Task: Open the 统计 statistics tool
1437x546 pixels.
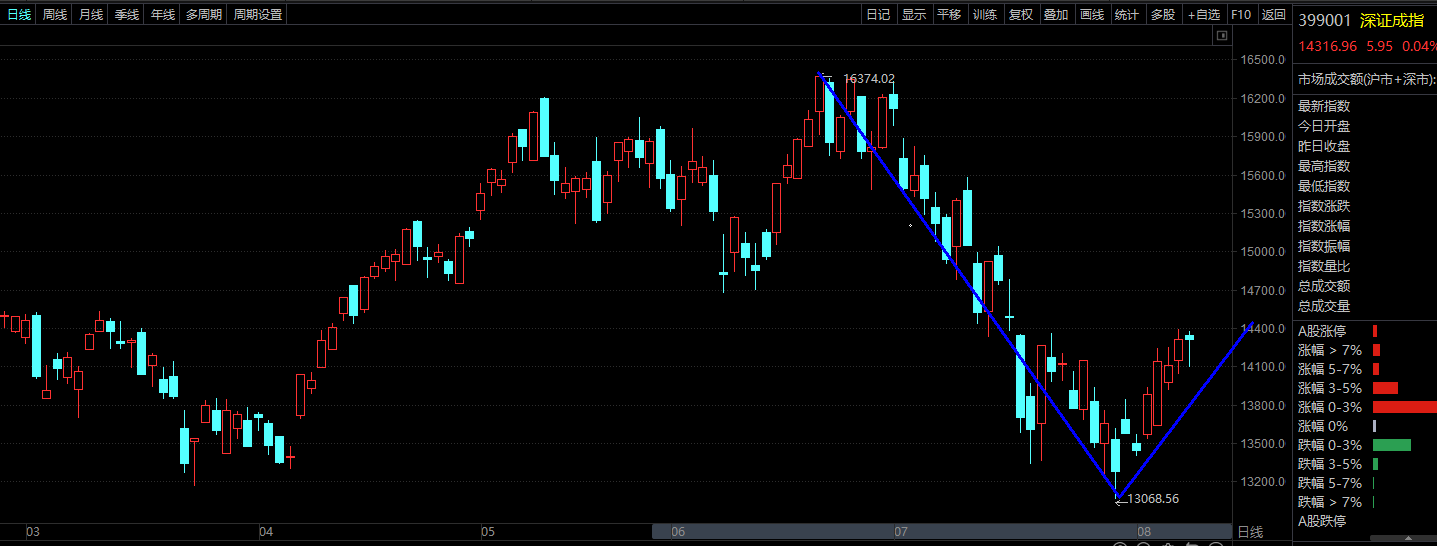Action: 1127,15
